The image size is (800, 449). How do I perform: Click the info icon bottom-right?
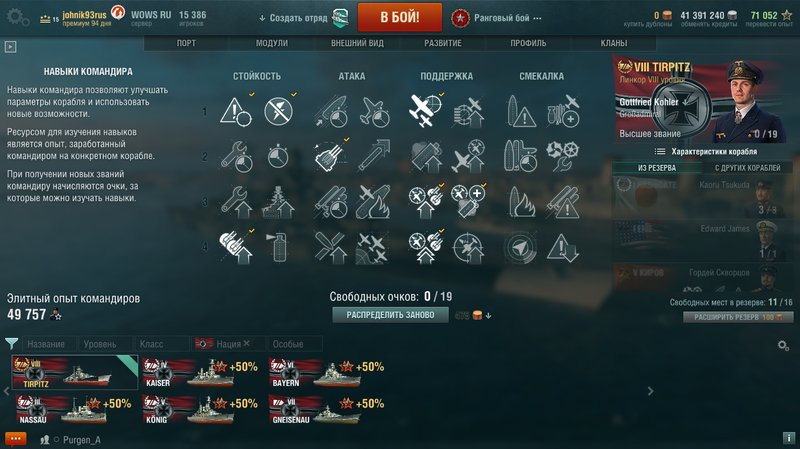[x=789, y=438]
